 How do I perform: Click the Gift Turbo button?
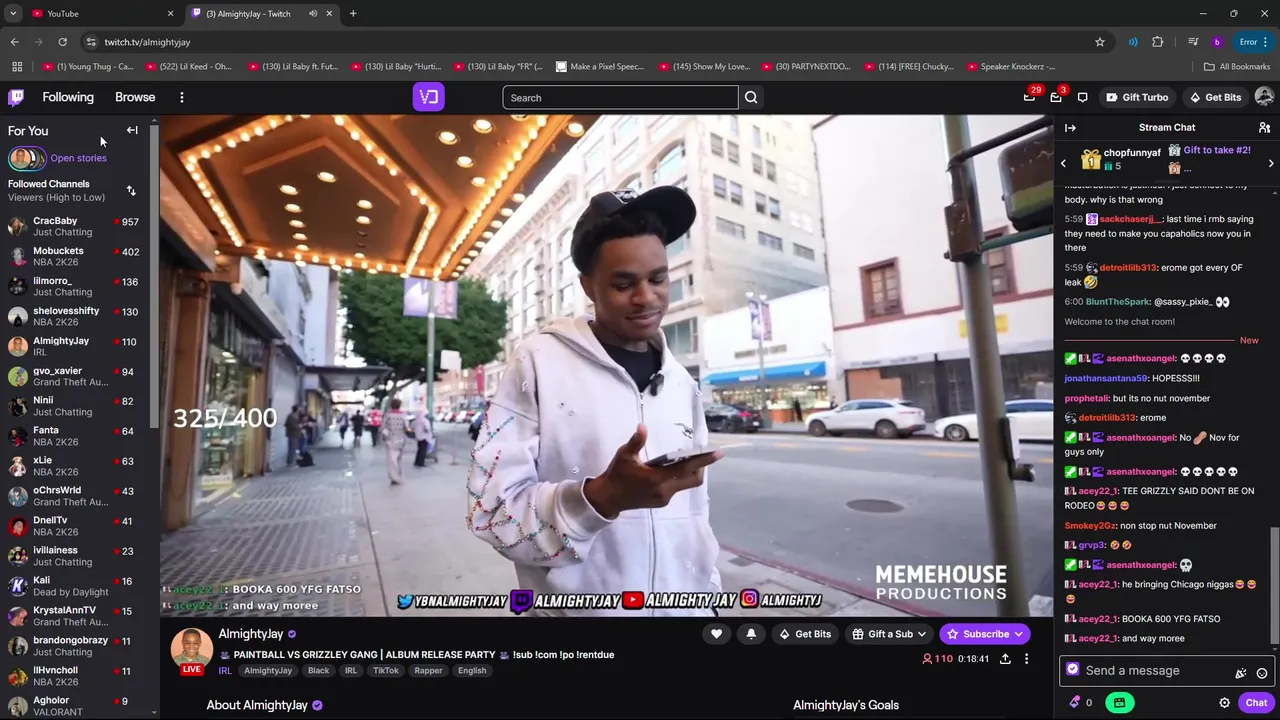(x=1137, y=97)
